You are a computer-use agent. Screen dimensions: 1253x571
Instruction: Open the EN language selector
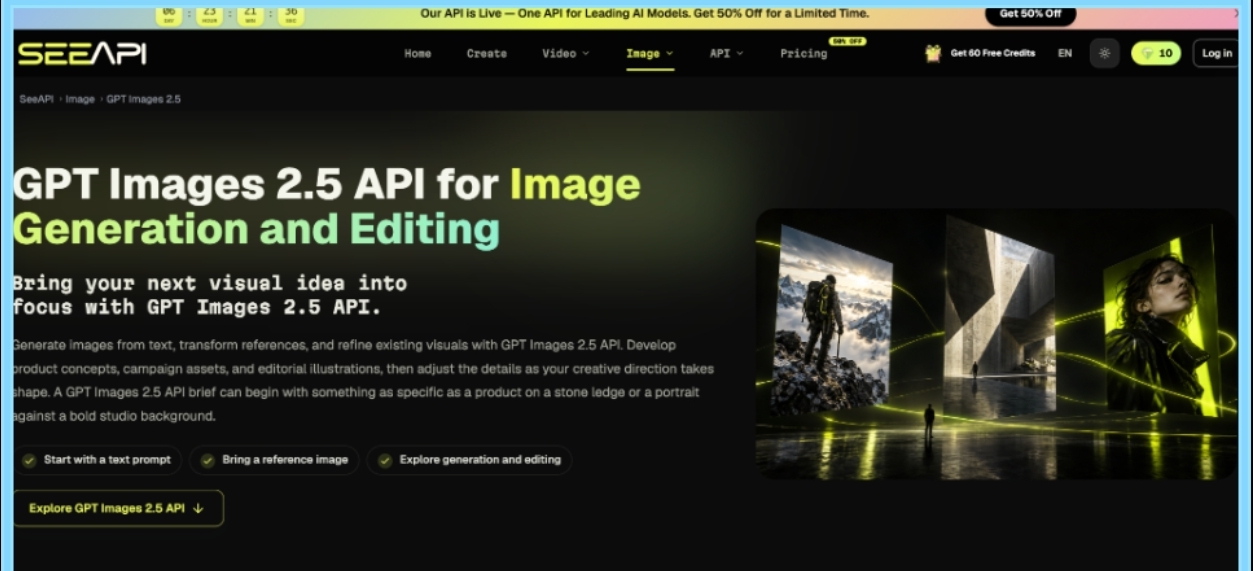pyautogui.click(x=1065, y=53)
